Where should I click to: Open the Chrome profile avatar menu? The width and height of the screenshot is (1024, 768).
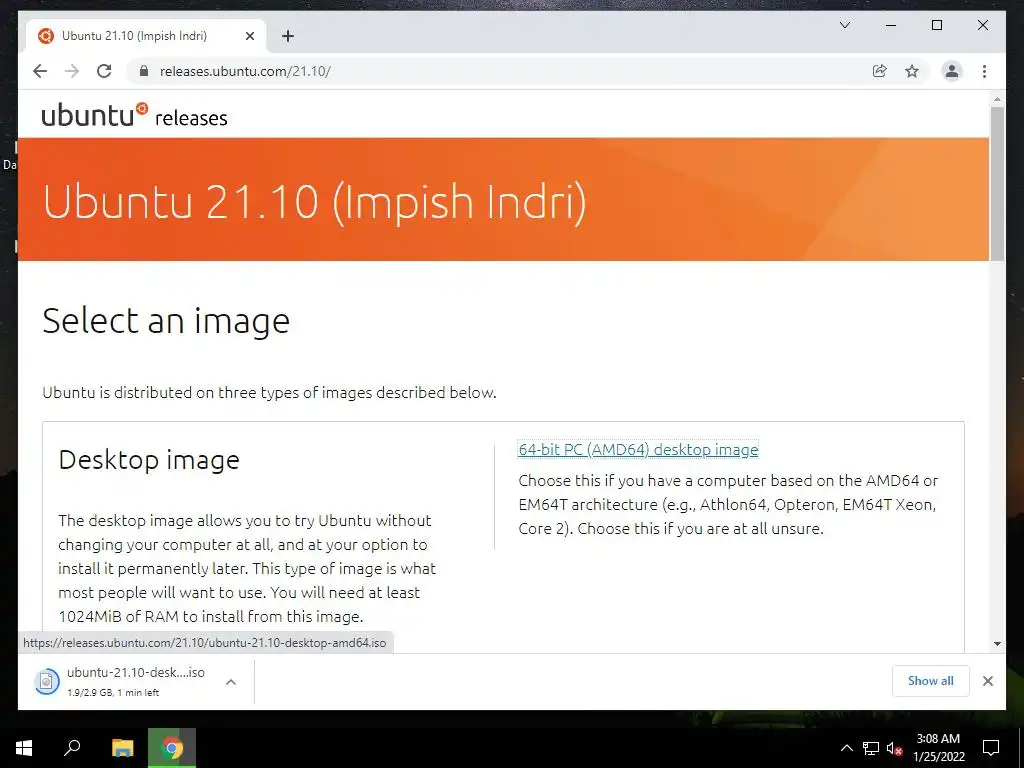point(952,71)
